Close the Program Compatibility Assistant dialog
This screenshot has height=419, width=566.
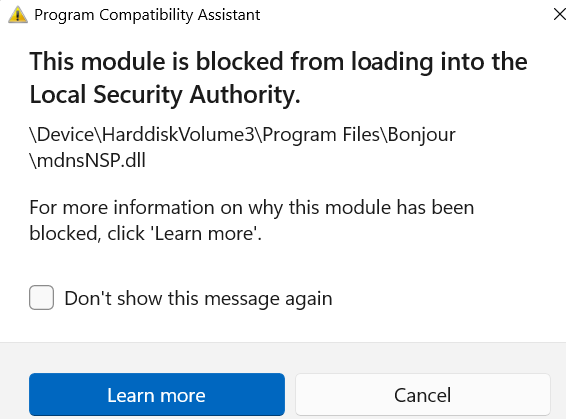[560, 14]
